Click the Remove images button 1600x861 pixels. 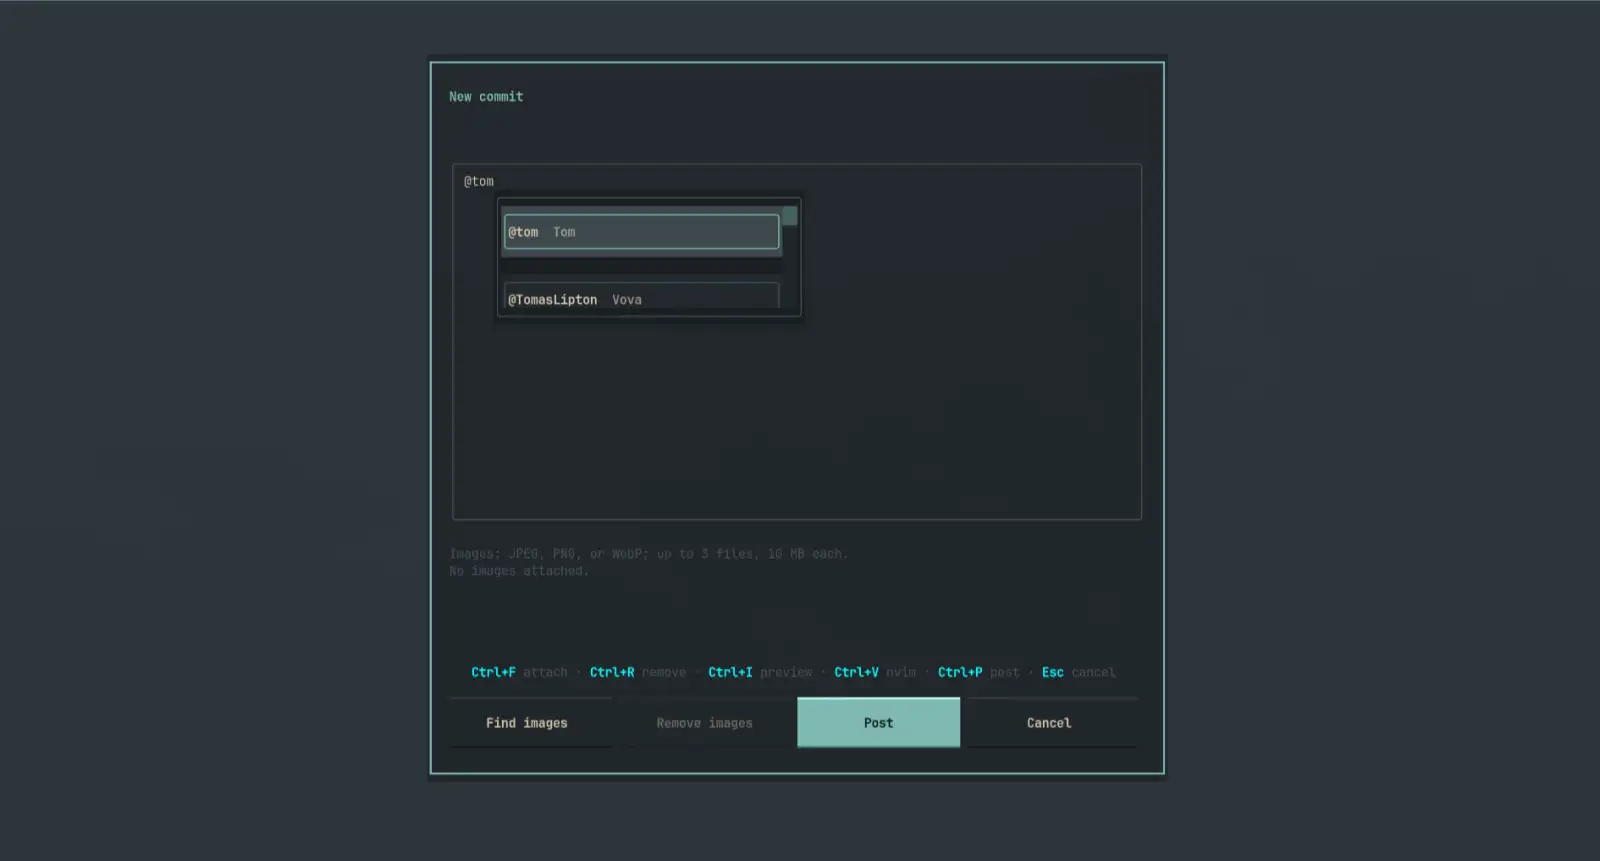[704, 723]
